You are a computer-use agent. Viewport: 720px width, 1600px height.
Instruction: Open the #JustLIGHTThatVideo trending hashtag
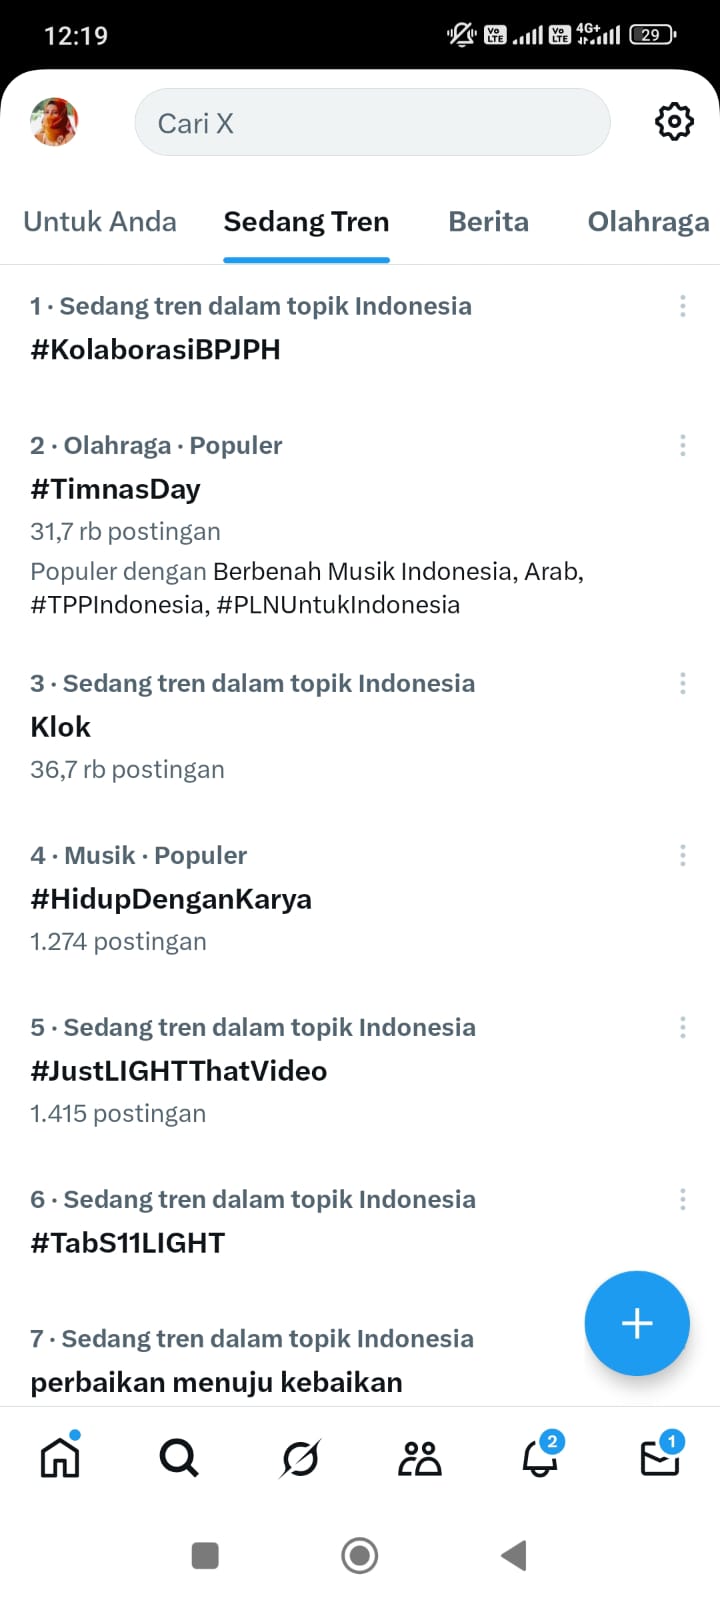(179, 1071)
